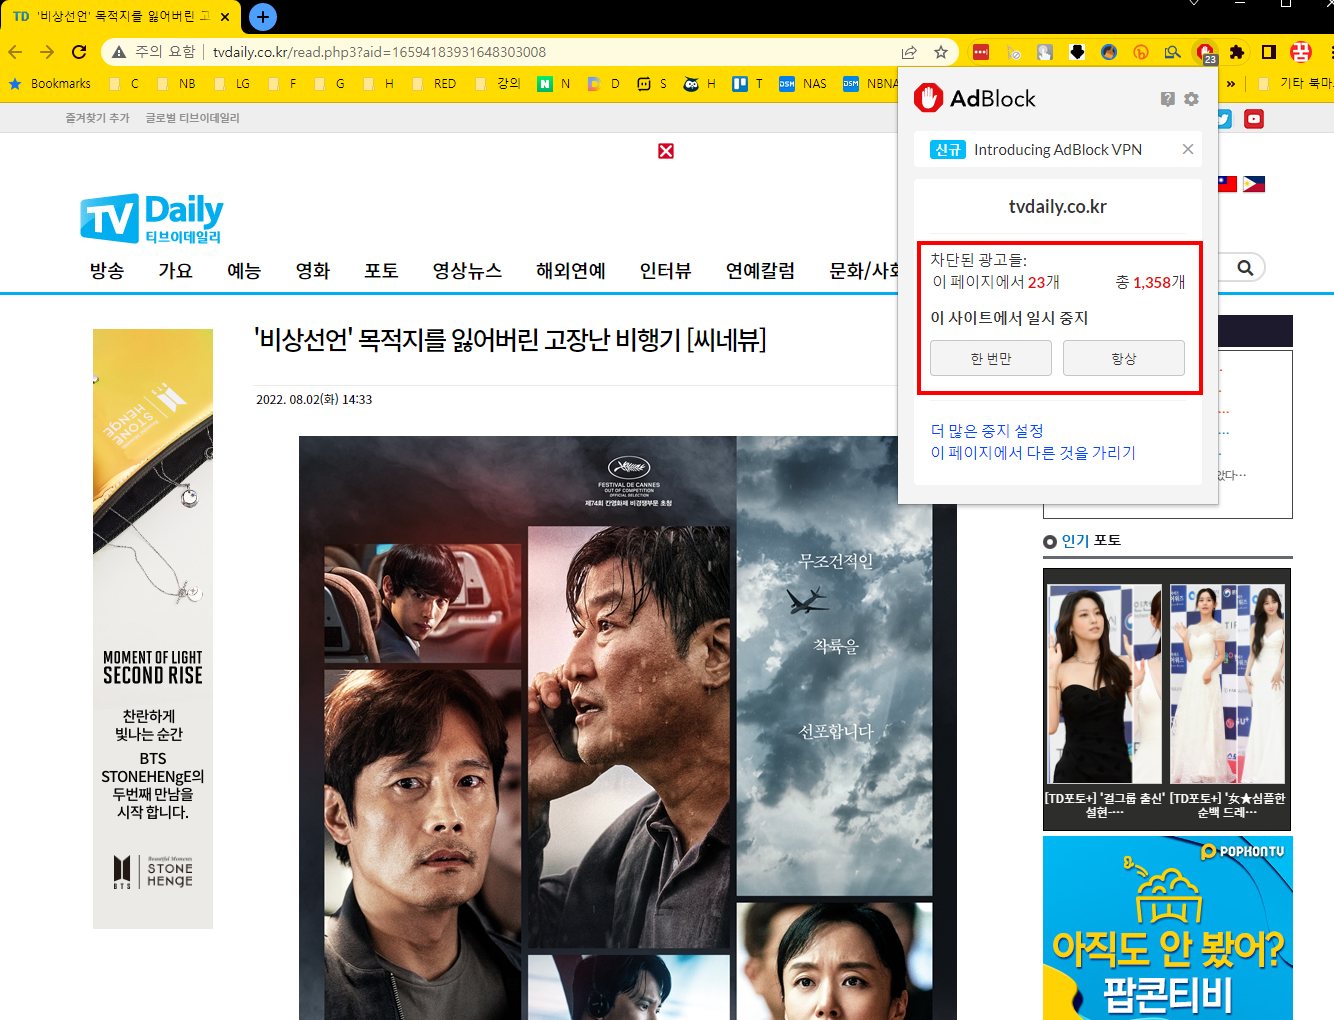Click Introducing AdBlock VPN text

(1058, 150)
